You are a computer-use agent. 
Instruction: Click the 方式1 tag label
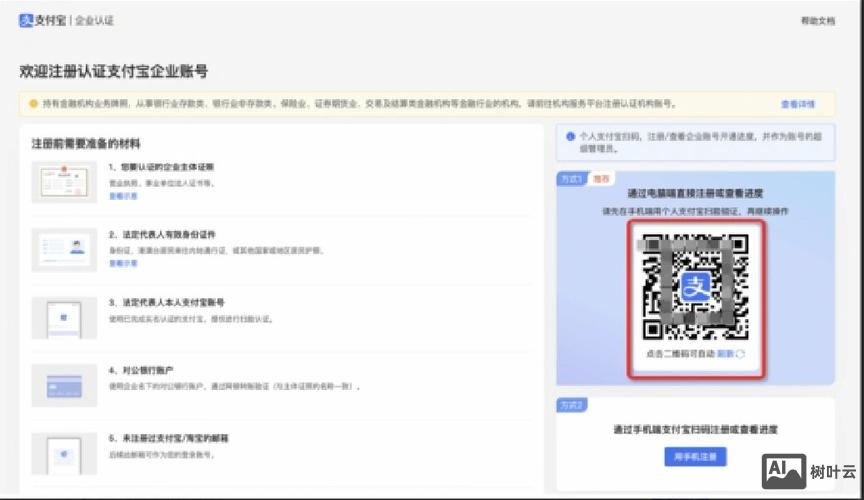point(571,179)
